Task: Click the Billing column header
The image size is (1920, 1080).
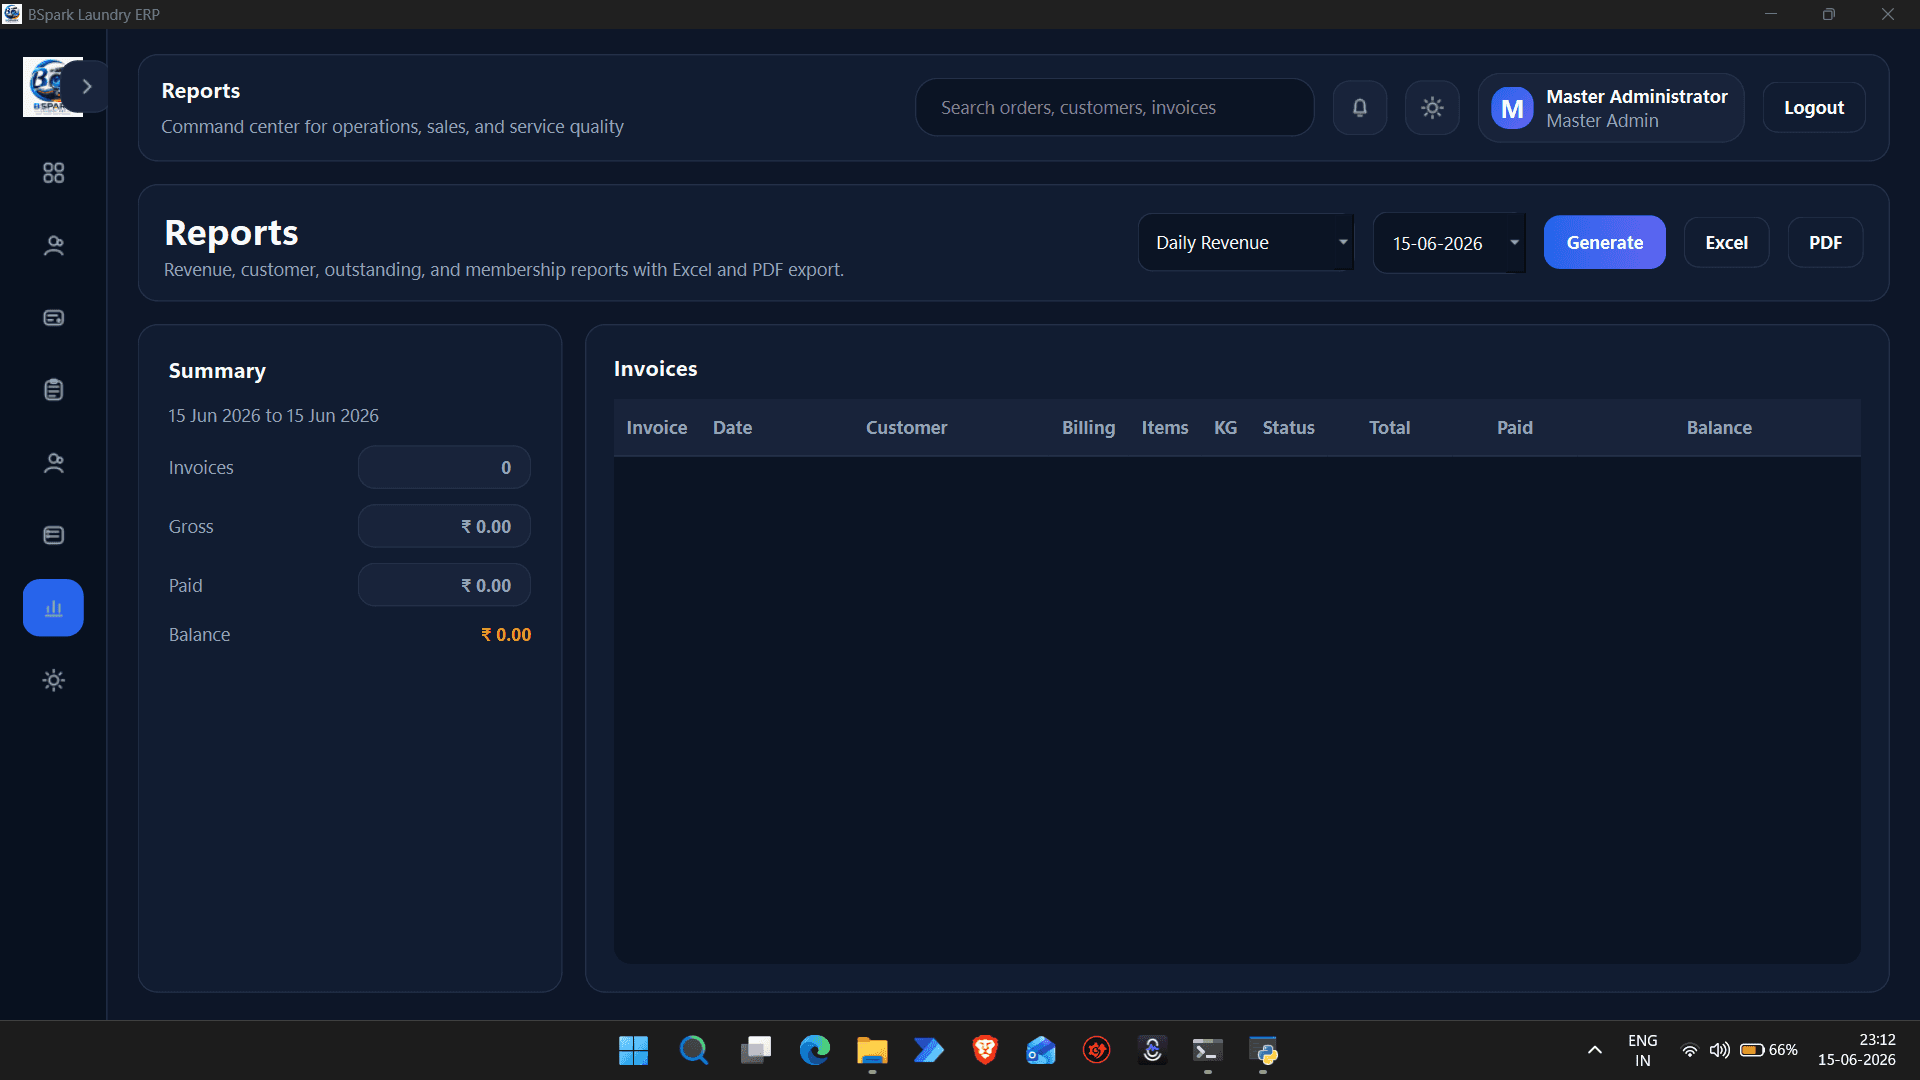Action: tap(1088, 428)
